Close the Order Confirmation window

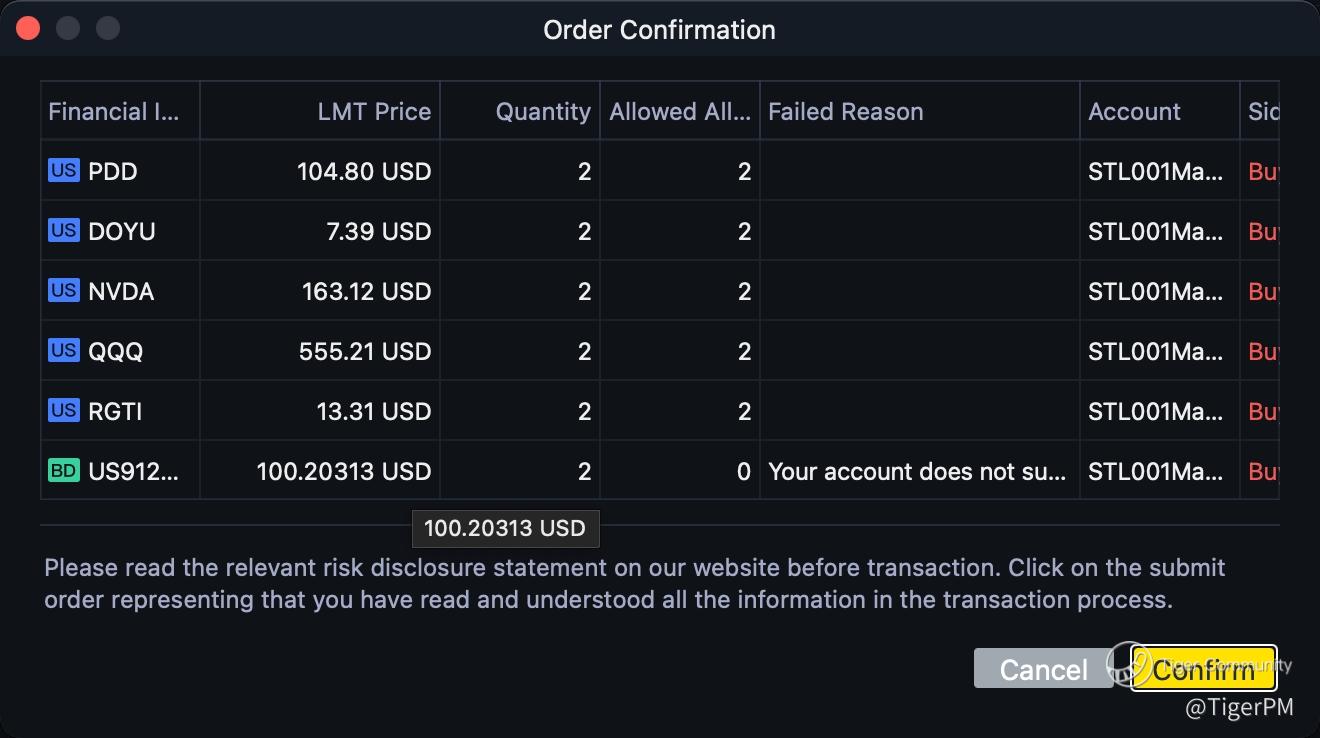(x=28, y=28)
